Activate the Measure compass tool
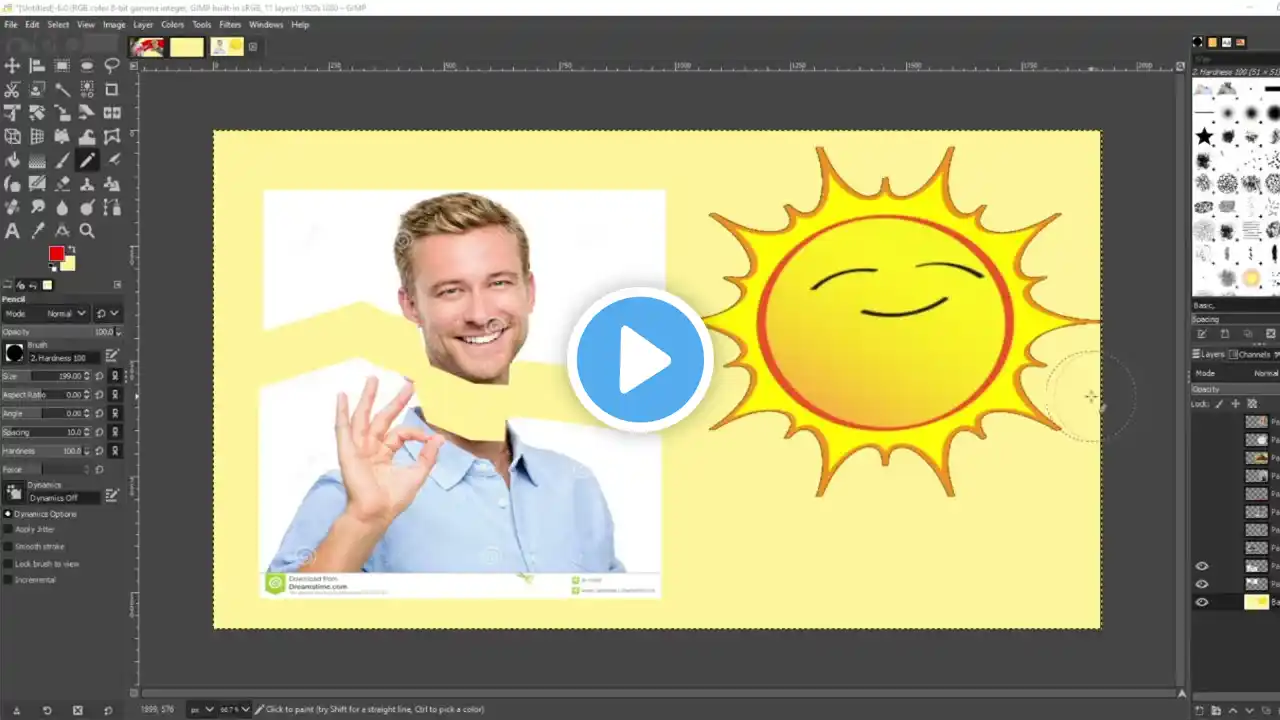This screenshot has width=1280, height=720. [x=62, y=231]
